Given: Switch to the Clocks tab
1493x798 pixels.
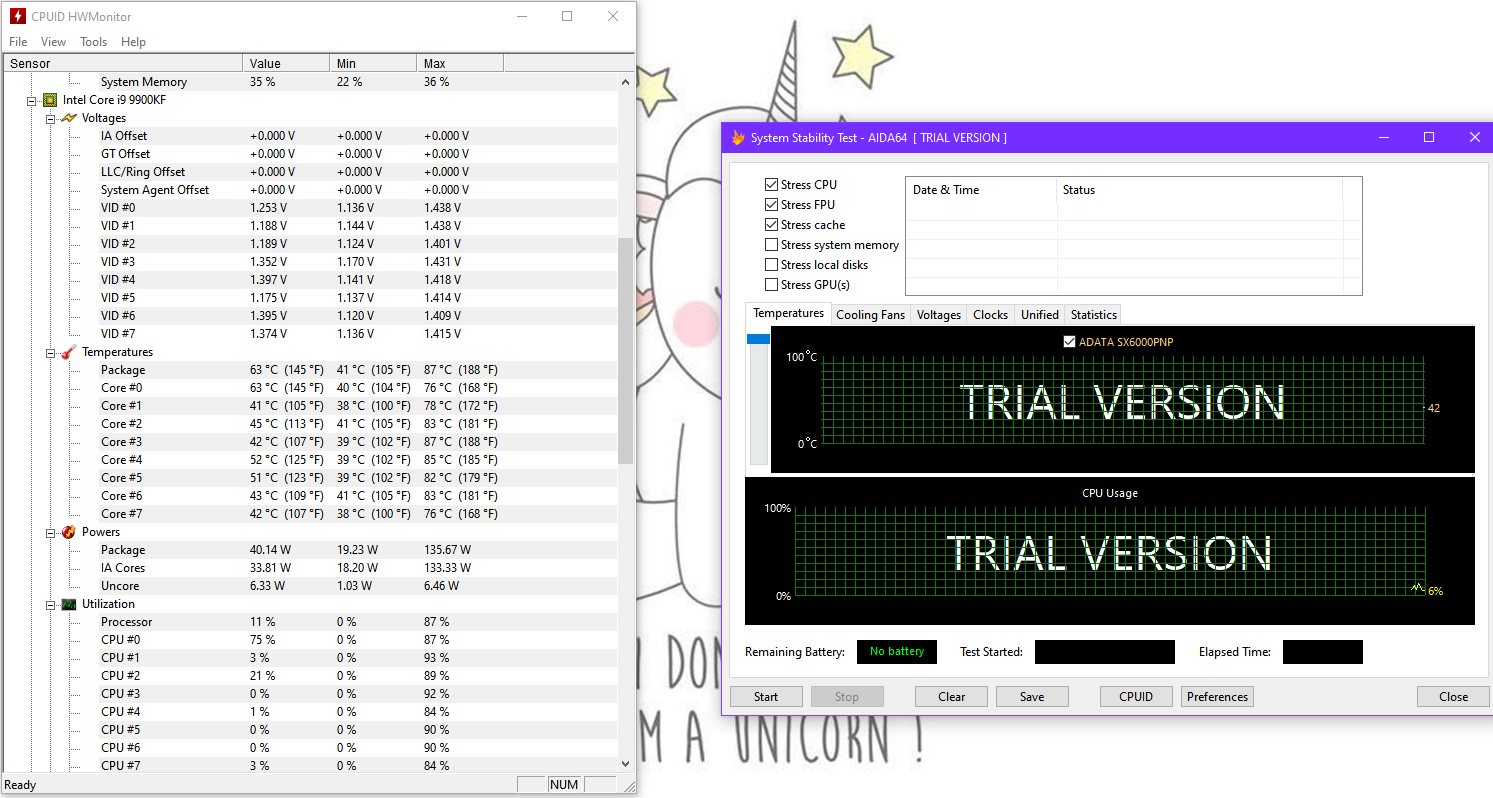Looking at the screenshot, I should [x=990, y=315].
